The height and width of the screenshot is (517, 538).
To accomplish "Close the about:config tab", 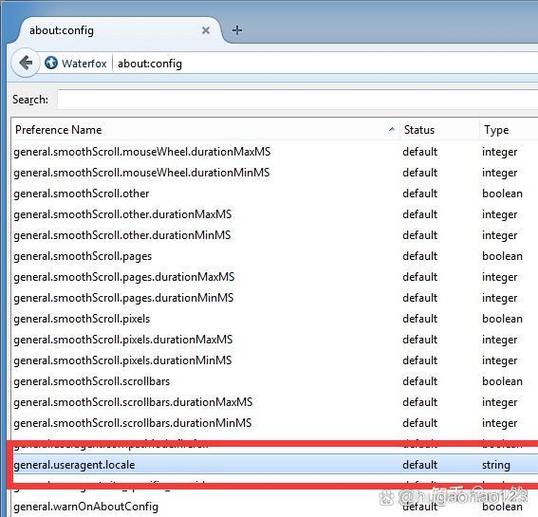I will point(206,31).
